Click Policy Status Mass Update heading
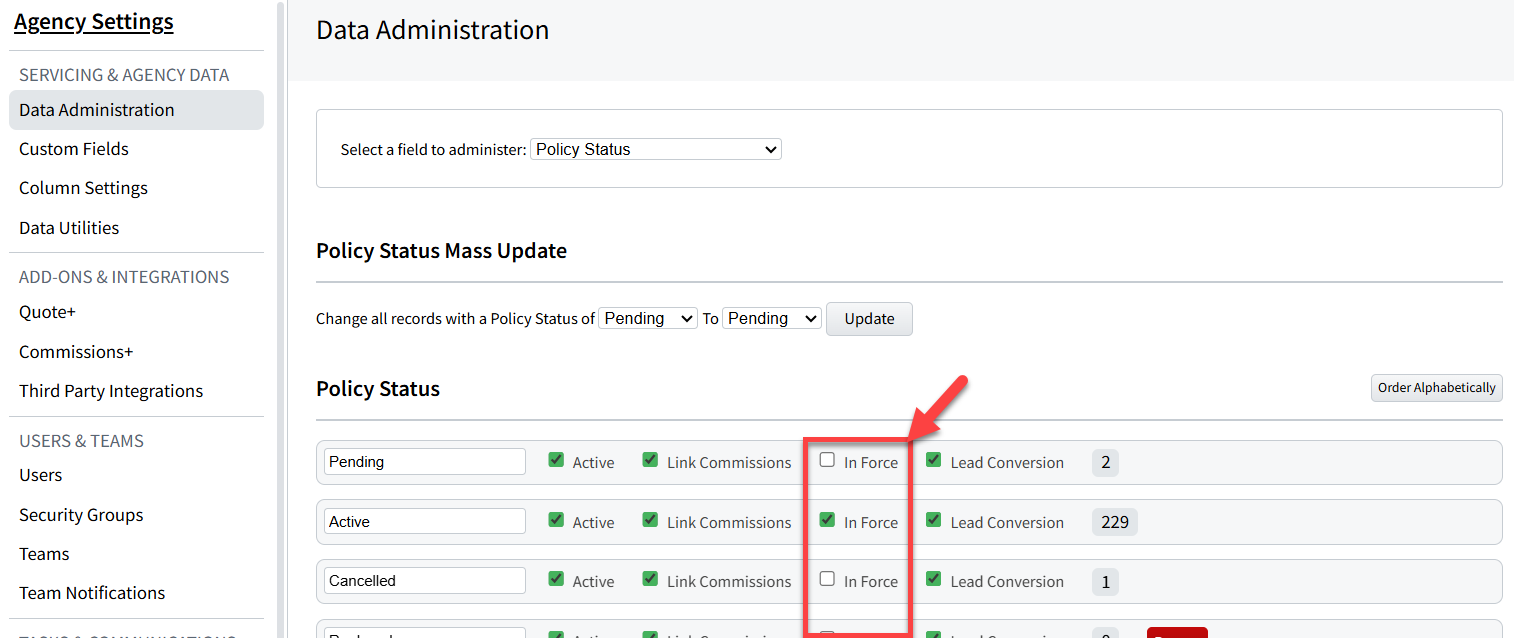The image size is (1514, 638). tap(441, 250)
